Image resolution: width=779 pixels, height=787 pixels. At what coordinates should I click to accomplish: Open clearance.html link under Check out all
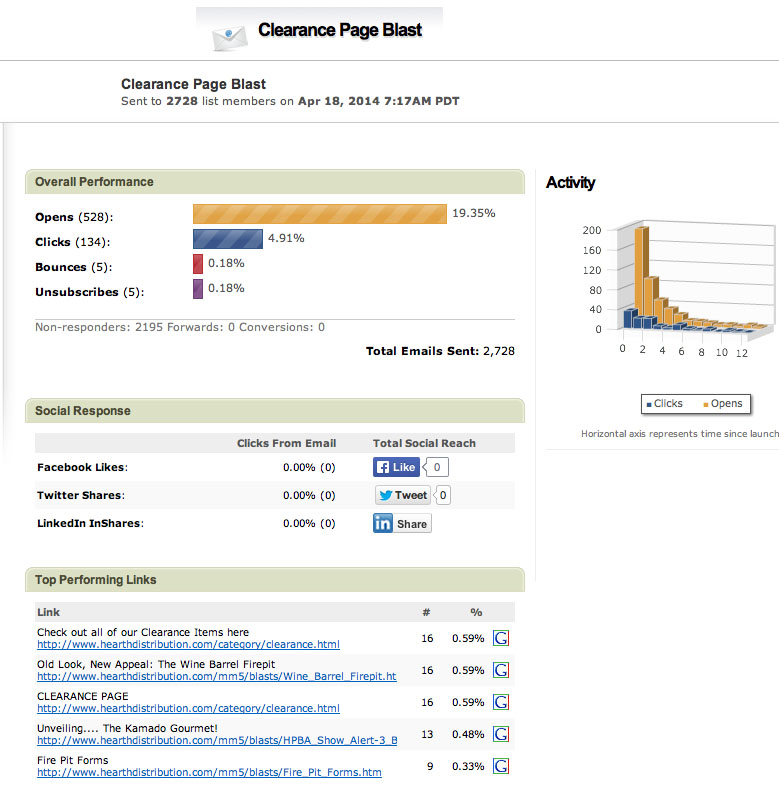(x=188, y=645)
